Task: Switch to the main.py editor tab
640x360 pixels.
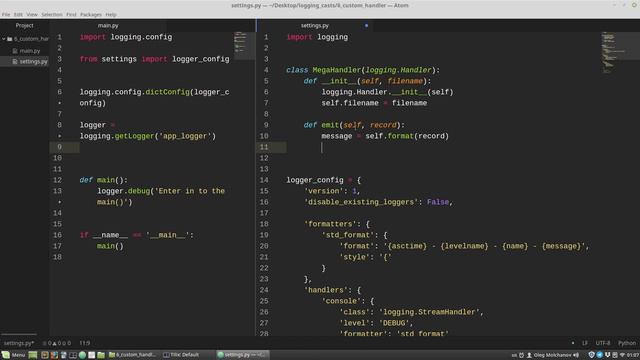Action: pos(108,25)
